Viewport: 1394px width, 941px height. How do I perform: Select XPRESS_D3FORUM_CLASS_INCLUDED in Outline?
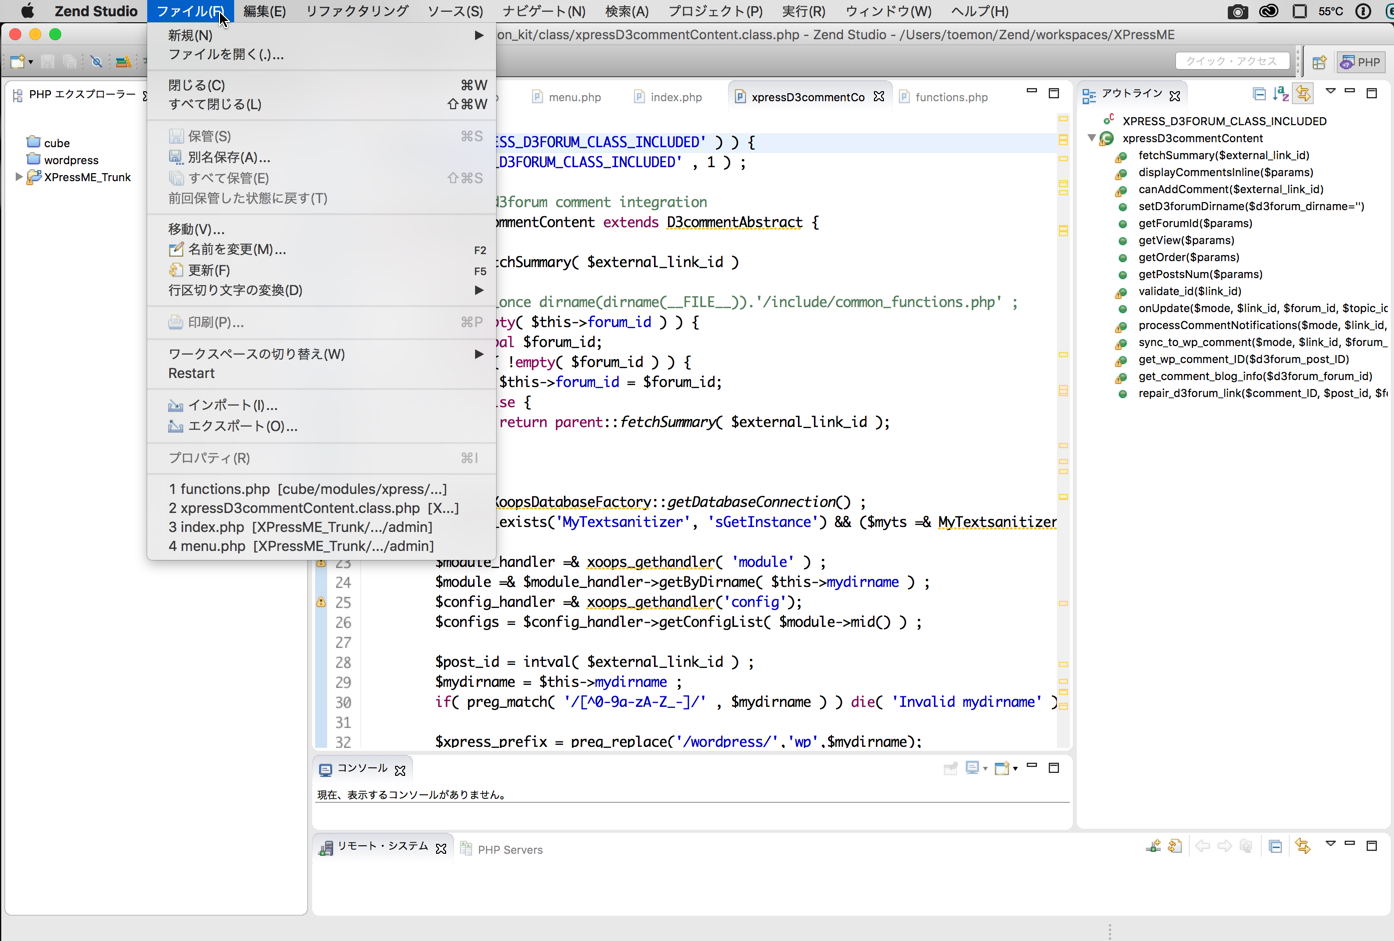coord(1224,121)
